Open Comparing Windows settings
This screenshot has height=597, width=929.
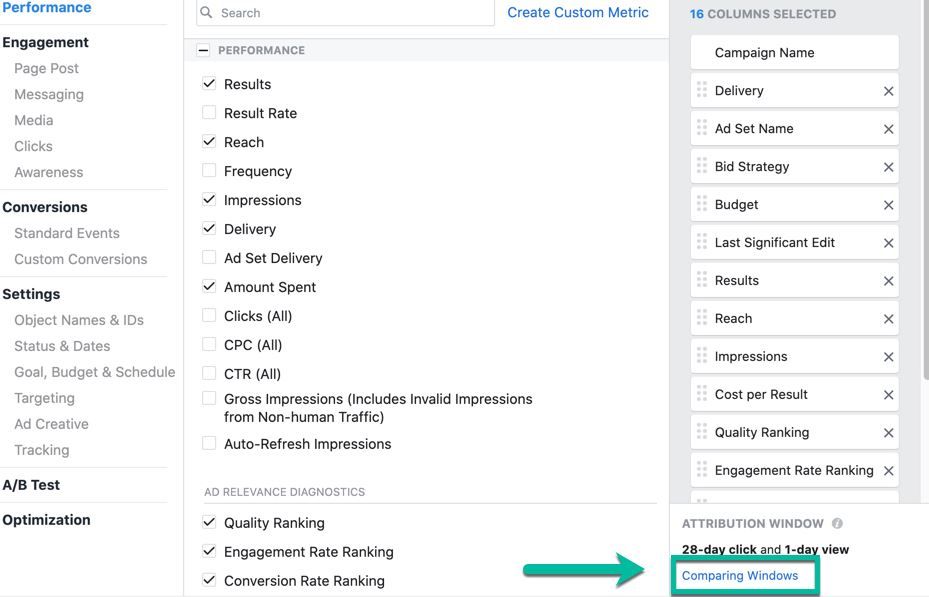pyautogui.click(x=740, y=575)
